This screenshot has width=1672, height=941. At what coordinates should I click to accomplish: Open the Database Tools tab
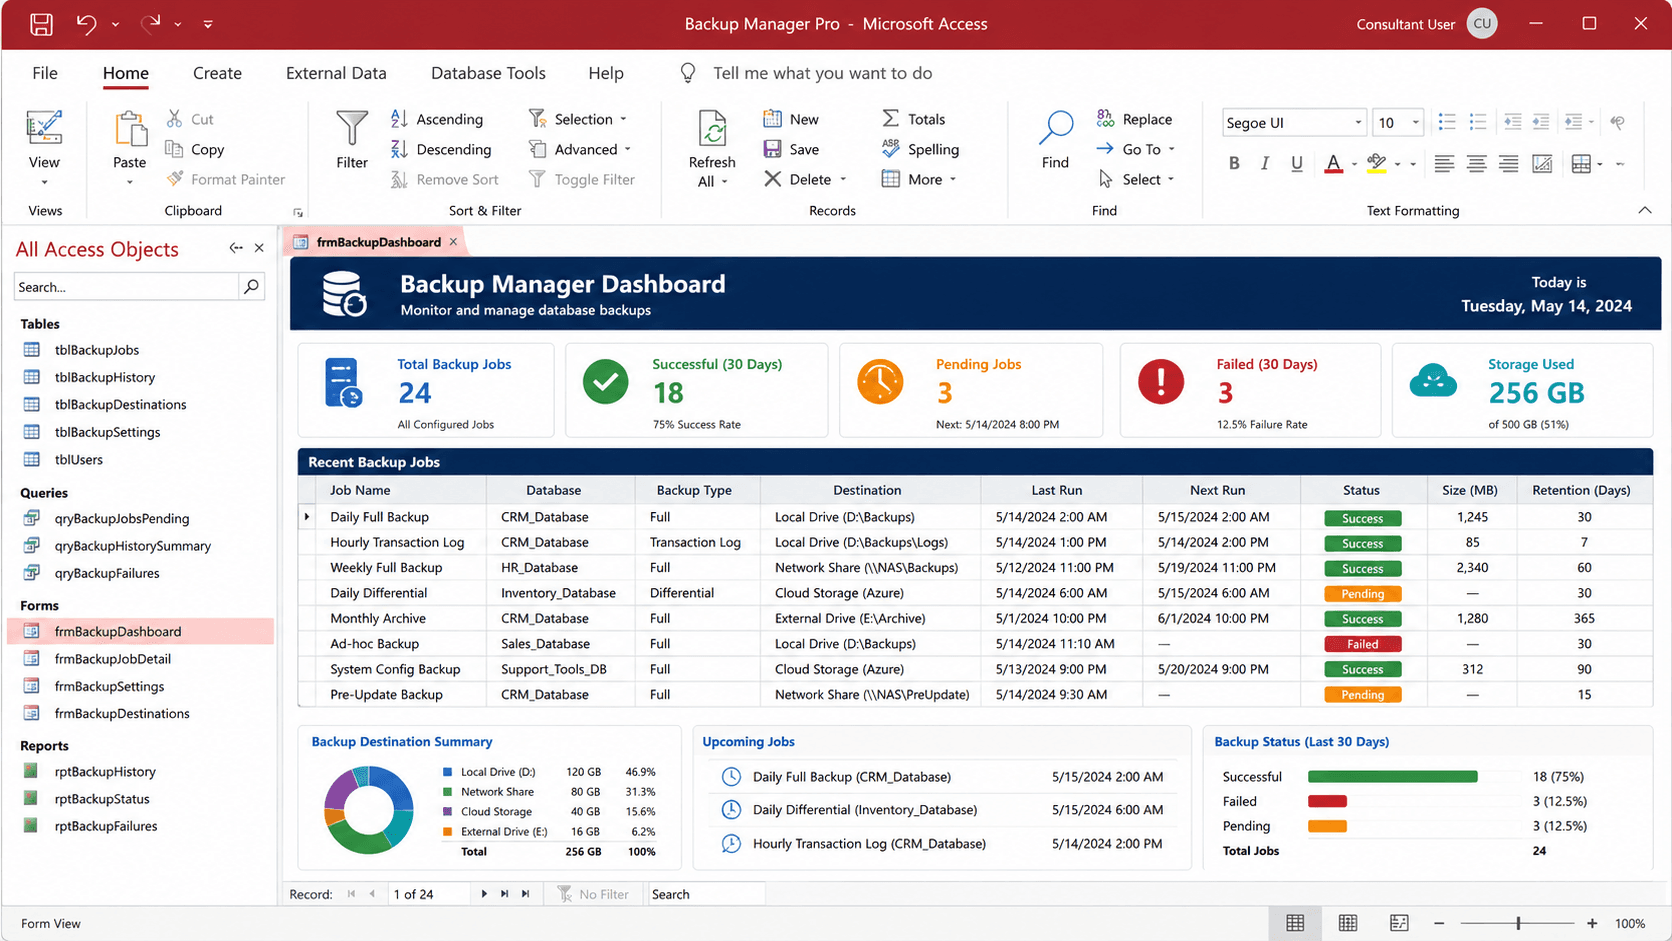click(x=488, y=73)
